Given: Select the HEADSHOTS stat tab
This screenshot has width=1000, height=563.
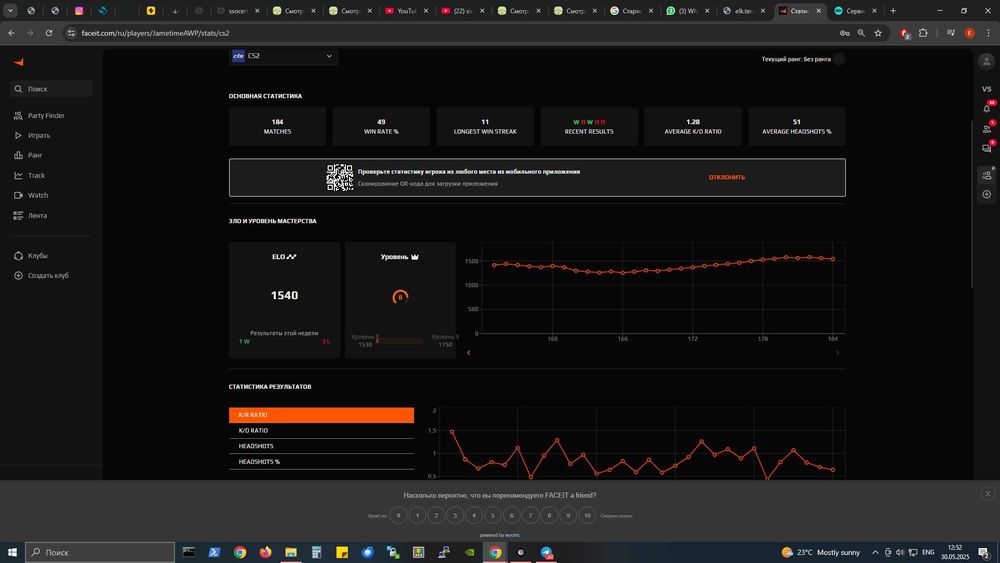Looking at the screenshot, I should [321, 446].
